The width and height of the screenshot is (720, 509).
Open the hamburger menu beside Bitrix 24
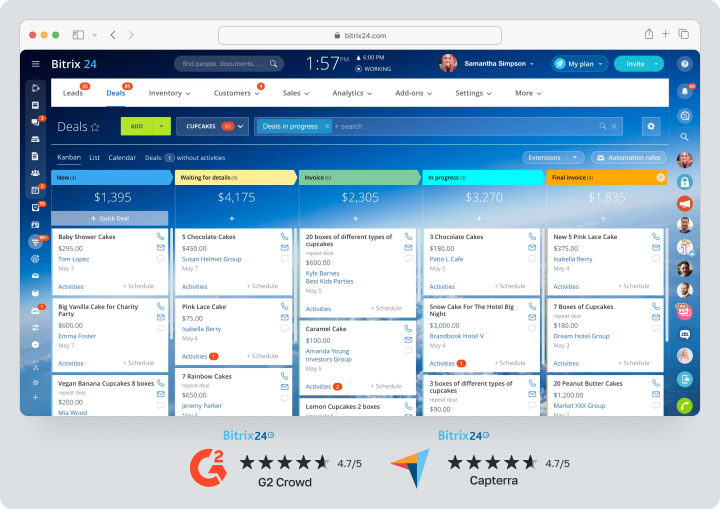[35, 64]
